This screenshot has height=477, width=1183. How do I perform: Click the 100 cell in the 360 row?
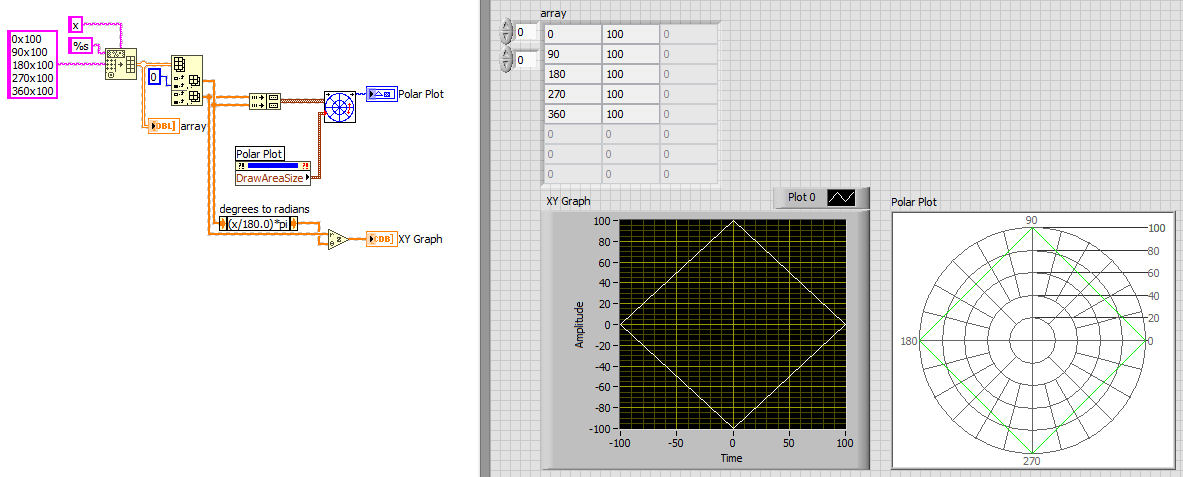pyautogui.click(x=630, y=114)
